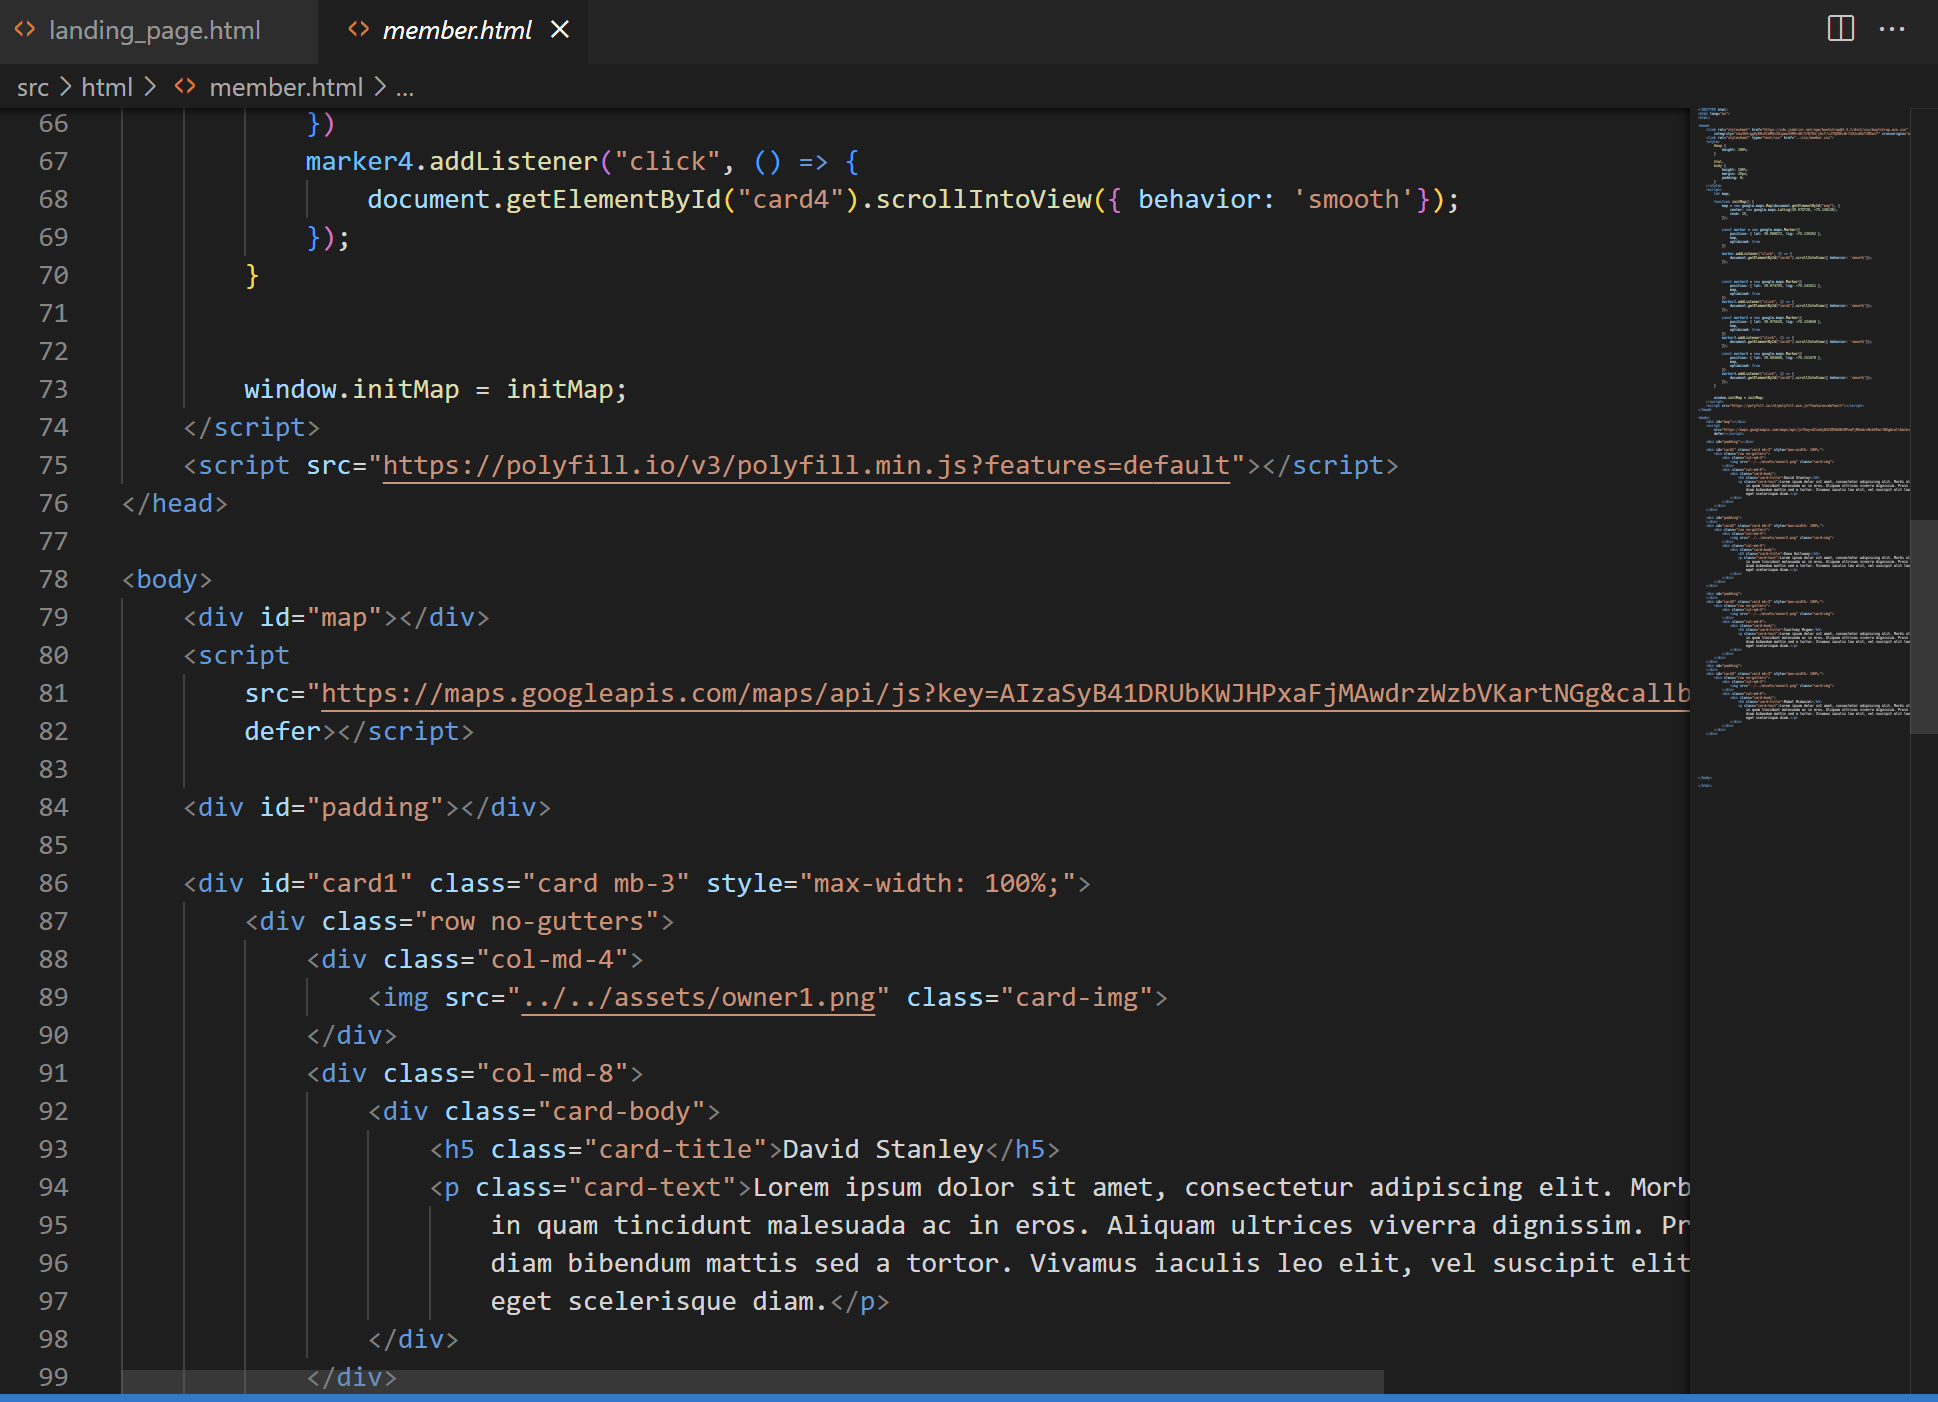
Task: Click line number 78 in the gutter
Action: click(53, 580)
